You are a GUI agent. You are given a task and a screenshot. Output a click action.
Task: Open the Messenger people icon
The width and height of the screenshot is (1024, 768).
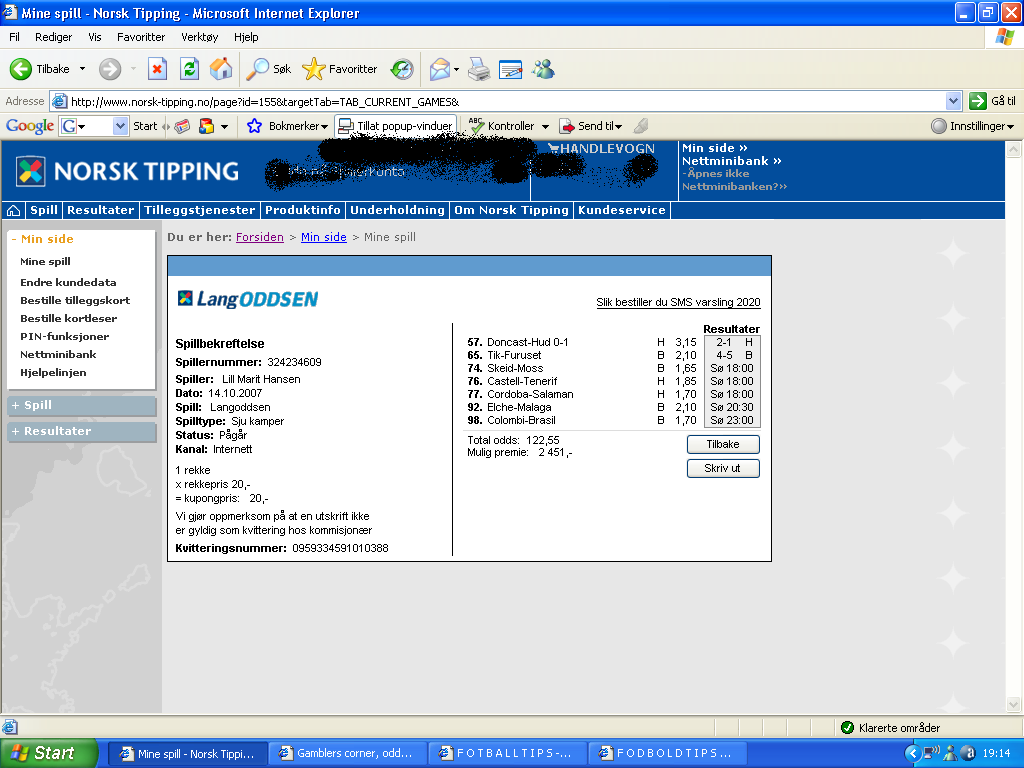543,69
